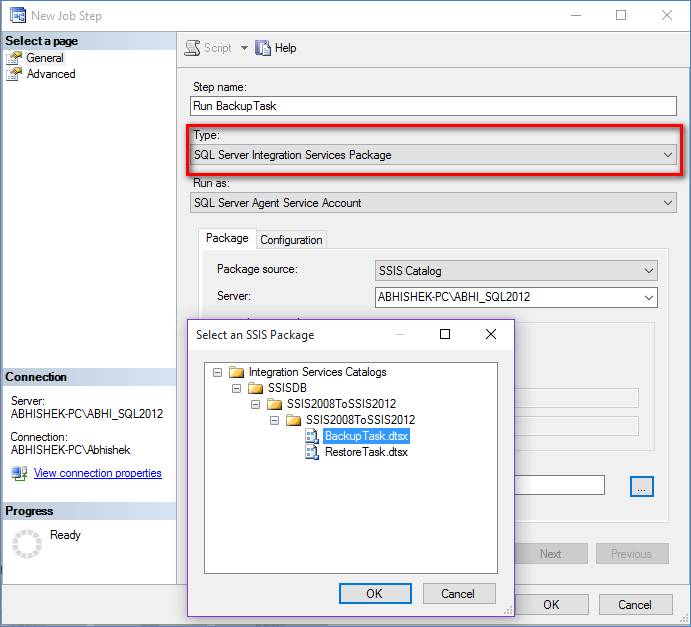The height and width of the screenshot is (627, 691).
Task: Click the connection properties icon
Action: [x=19, y=473]
